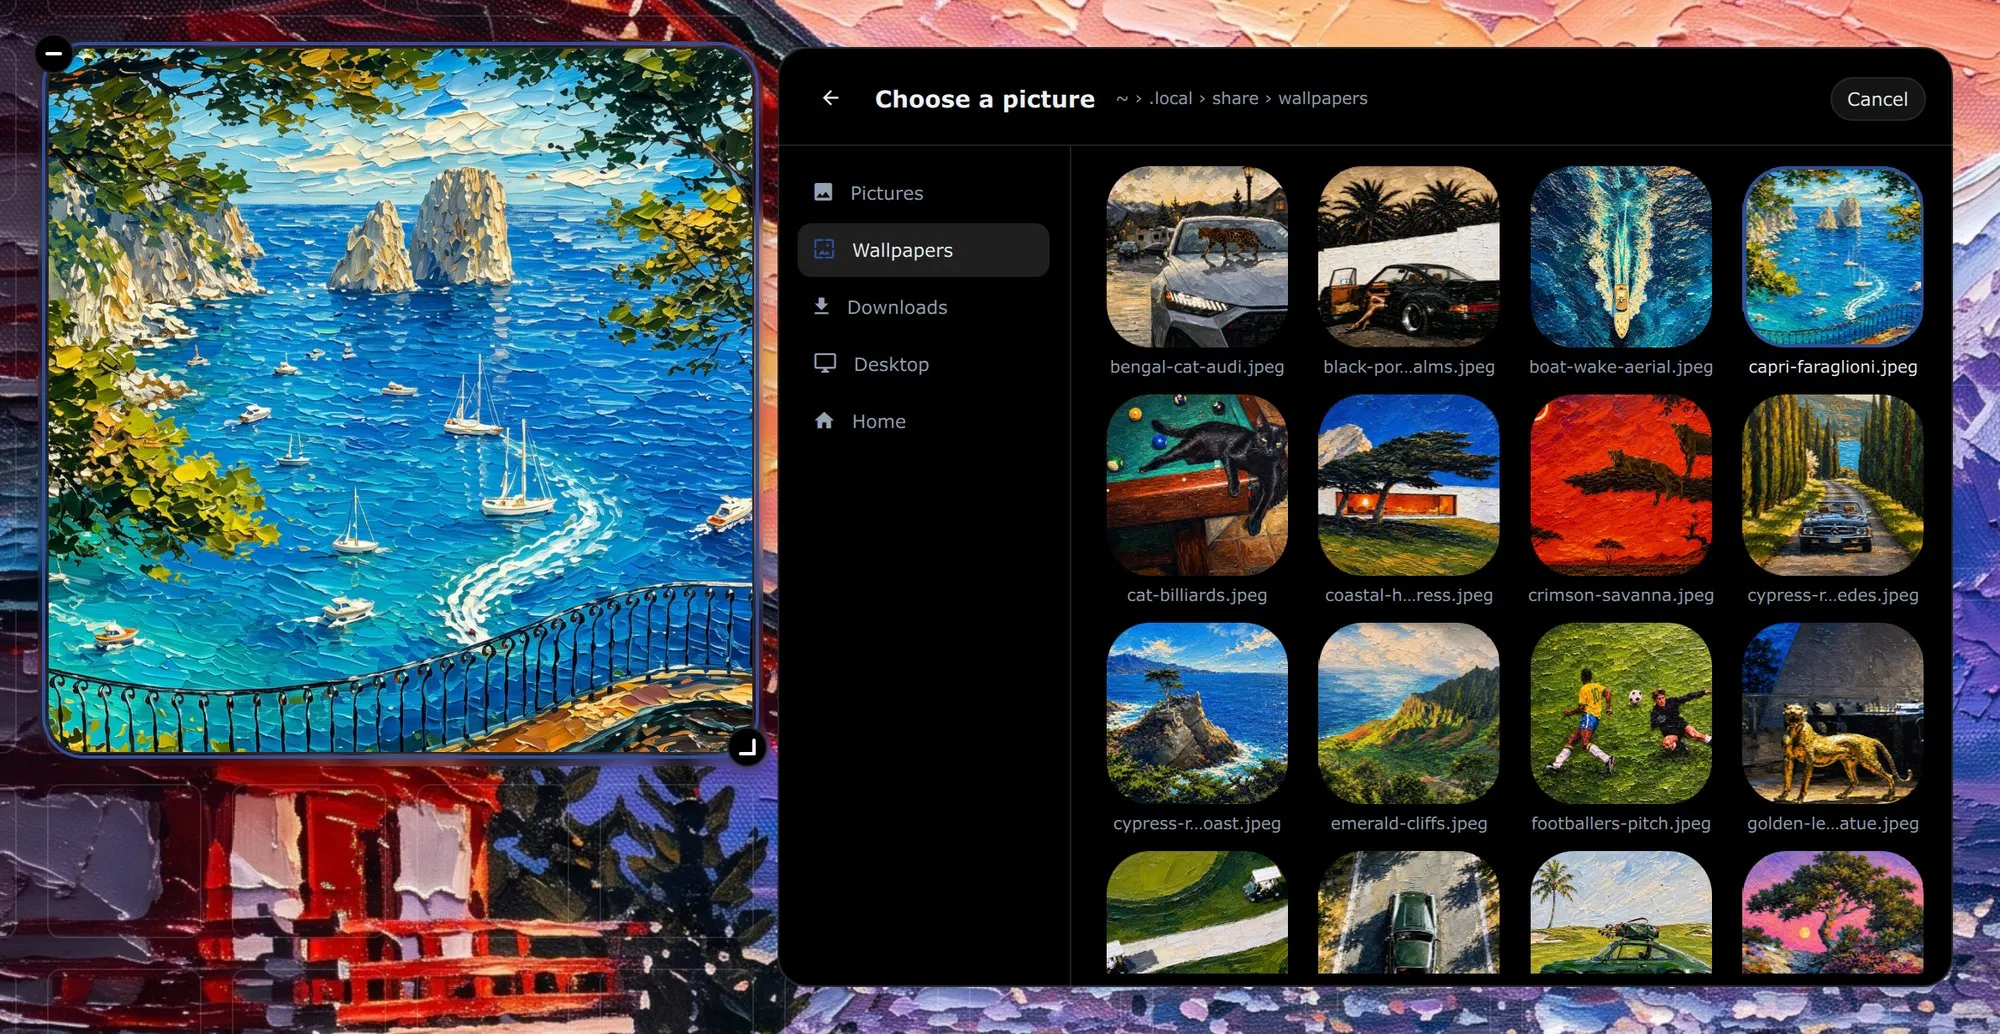Click the Home house icon
2000x1034 pixels.
click(824, 421)
